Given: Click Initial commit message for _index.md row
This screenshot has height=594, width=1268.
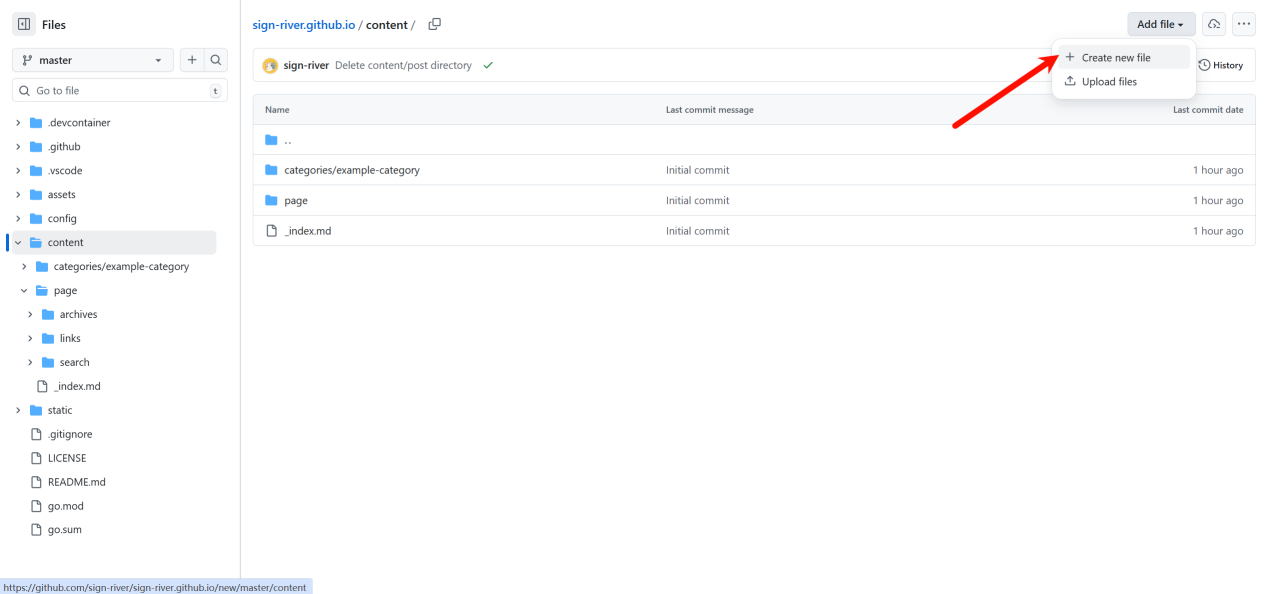Looking at the screenshot, I should (698, 231).
